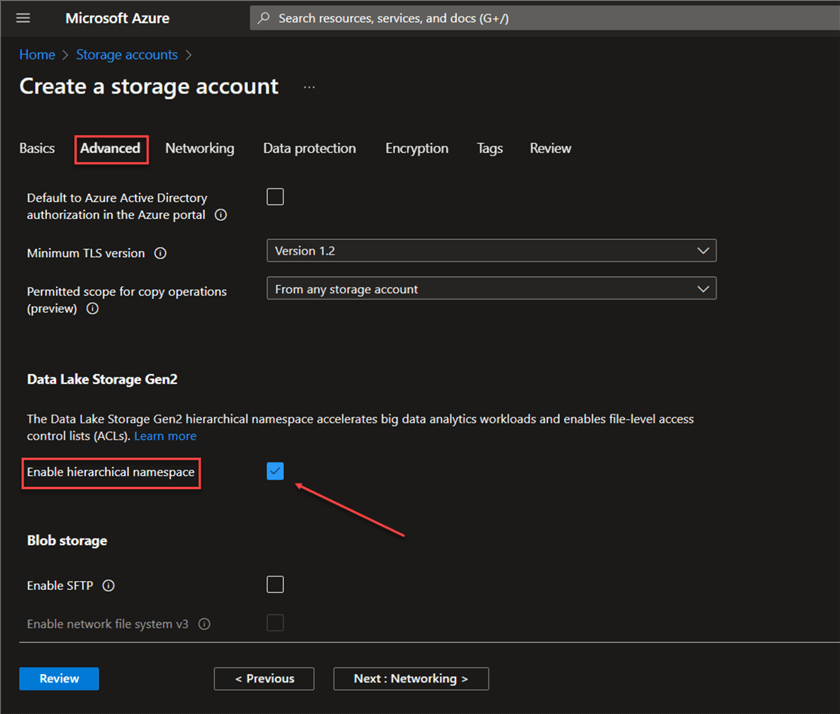This screenshot has width=840, height=714.
Task: Open the Data protection tab
Action: pos(310,148)
